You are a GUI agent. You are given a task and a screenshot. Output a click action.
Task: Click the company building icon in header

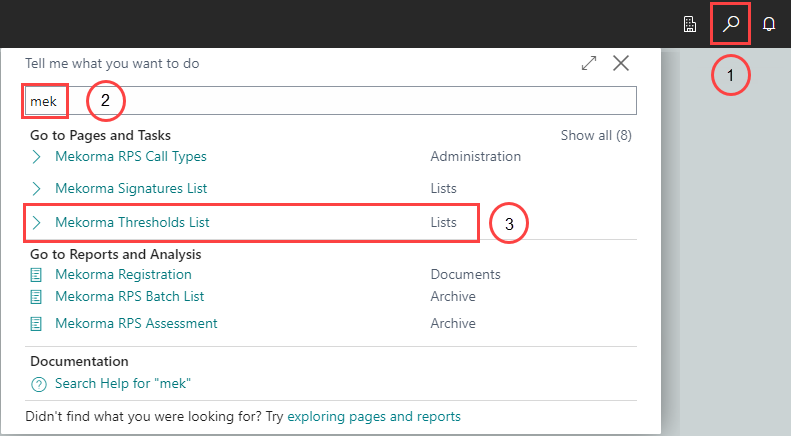click(690, 24)
